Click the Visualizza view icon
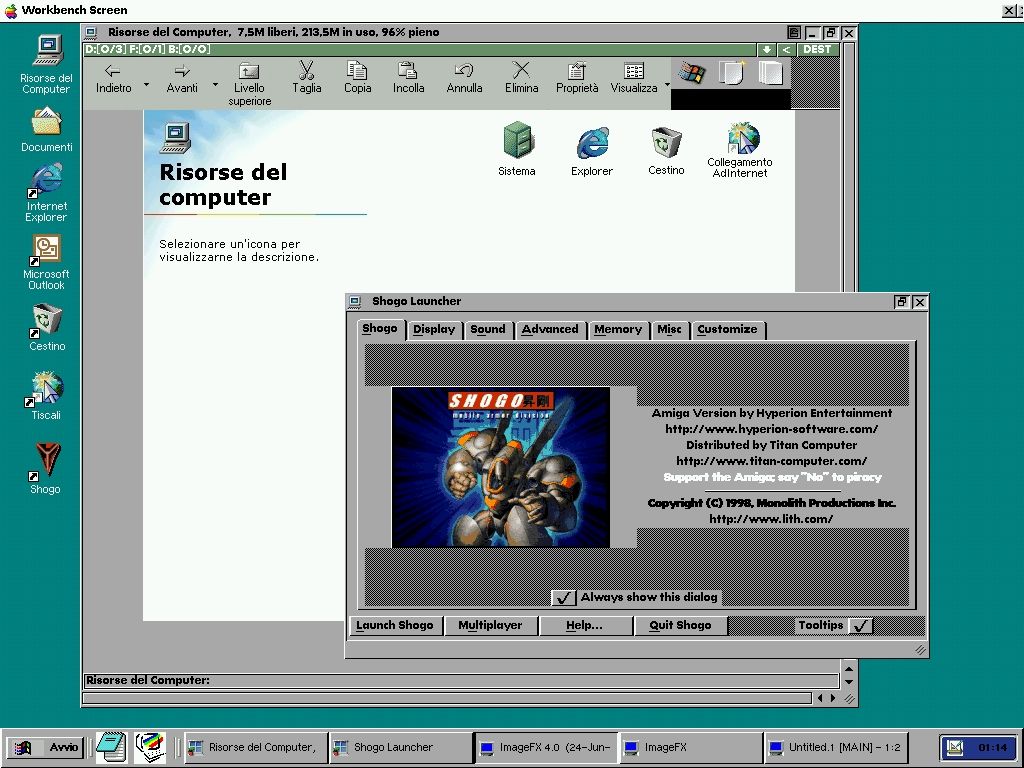 pos(633,71)
